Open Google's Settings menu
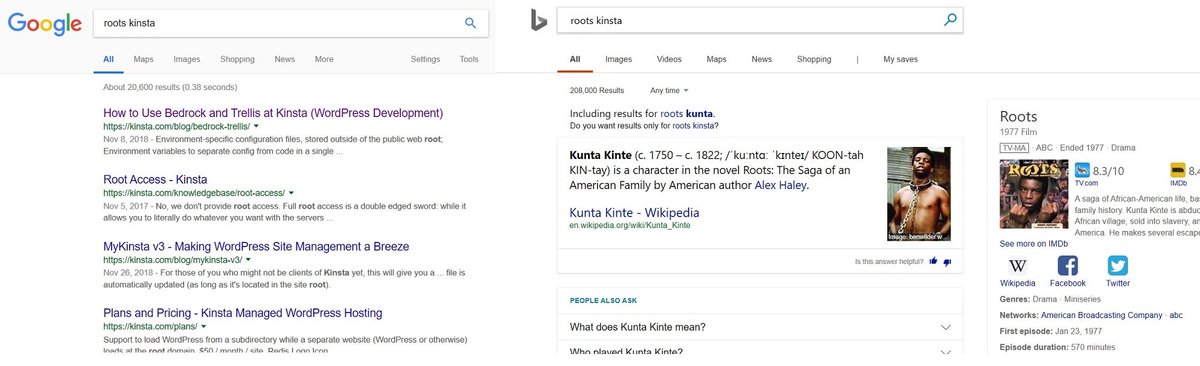The image size is (1200, 366). point(425,59)
